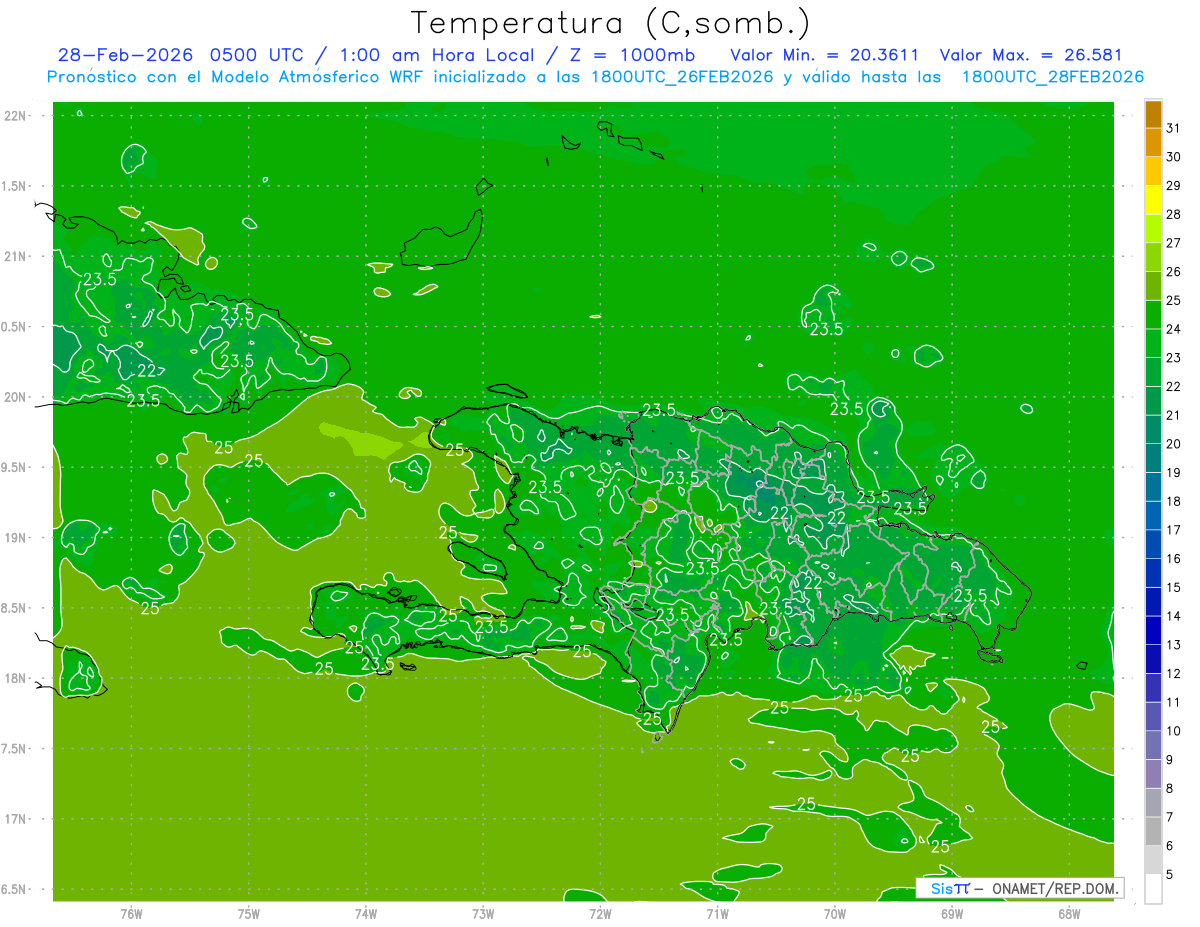Click the legend value 15

pos(1174,587)
